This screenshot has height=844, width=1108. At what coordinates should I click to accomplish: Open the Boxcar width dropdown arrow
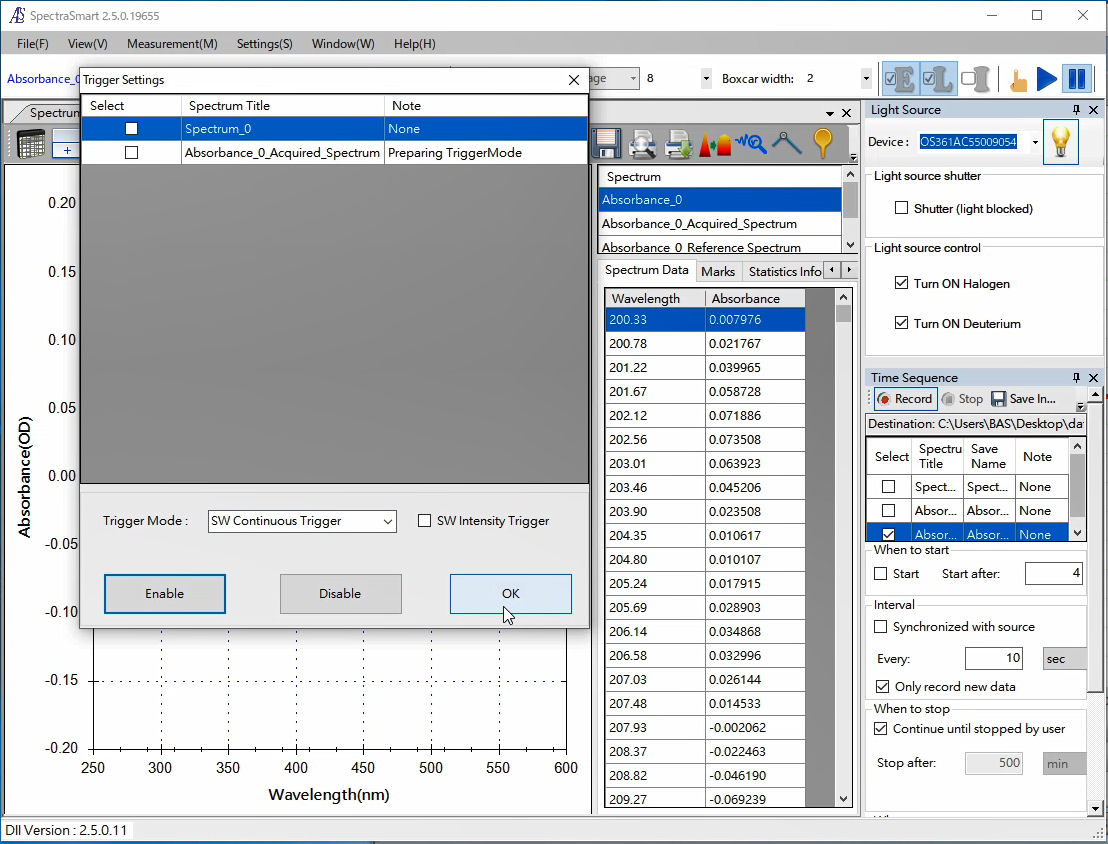(x=866, y=79)
